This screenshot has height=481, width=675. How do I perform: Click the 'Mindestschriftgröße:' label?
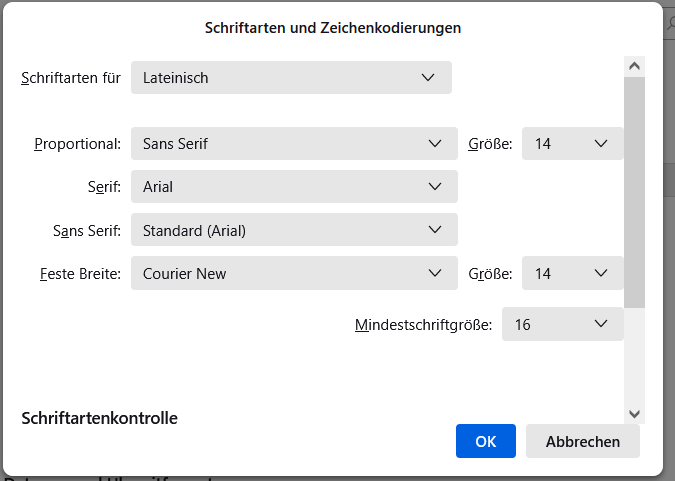point(423,324)
